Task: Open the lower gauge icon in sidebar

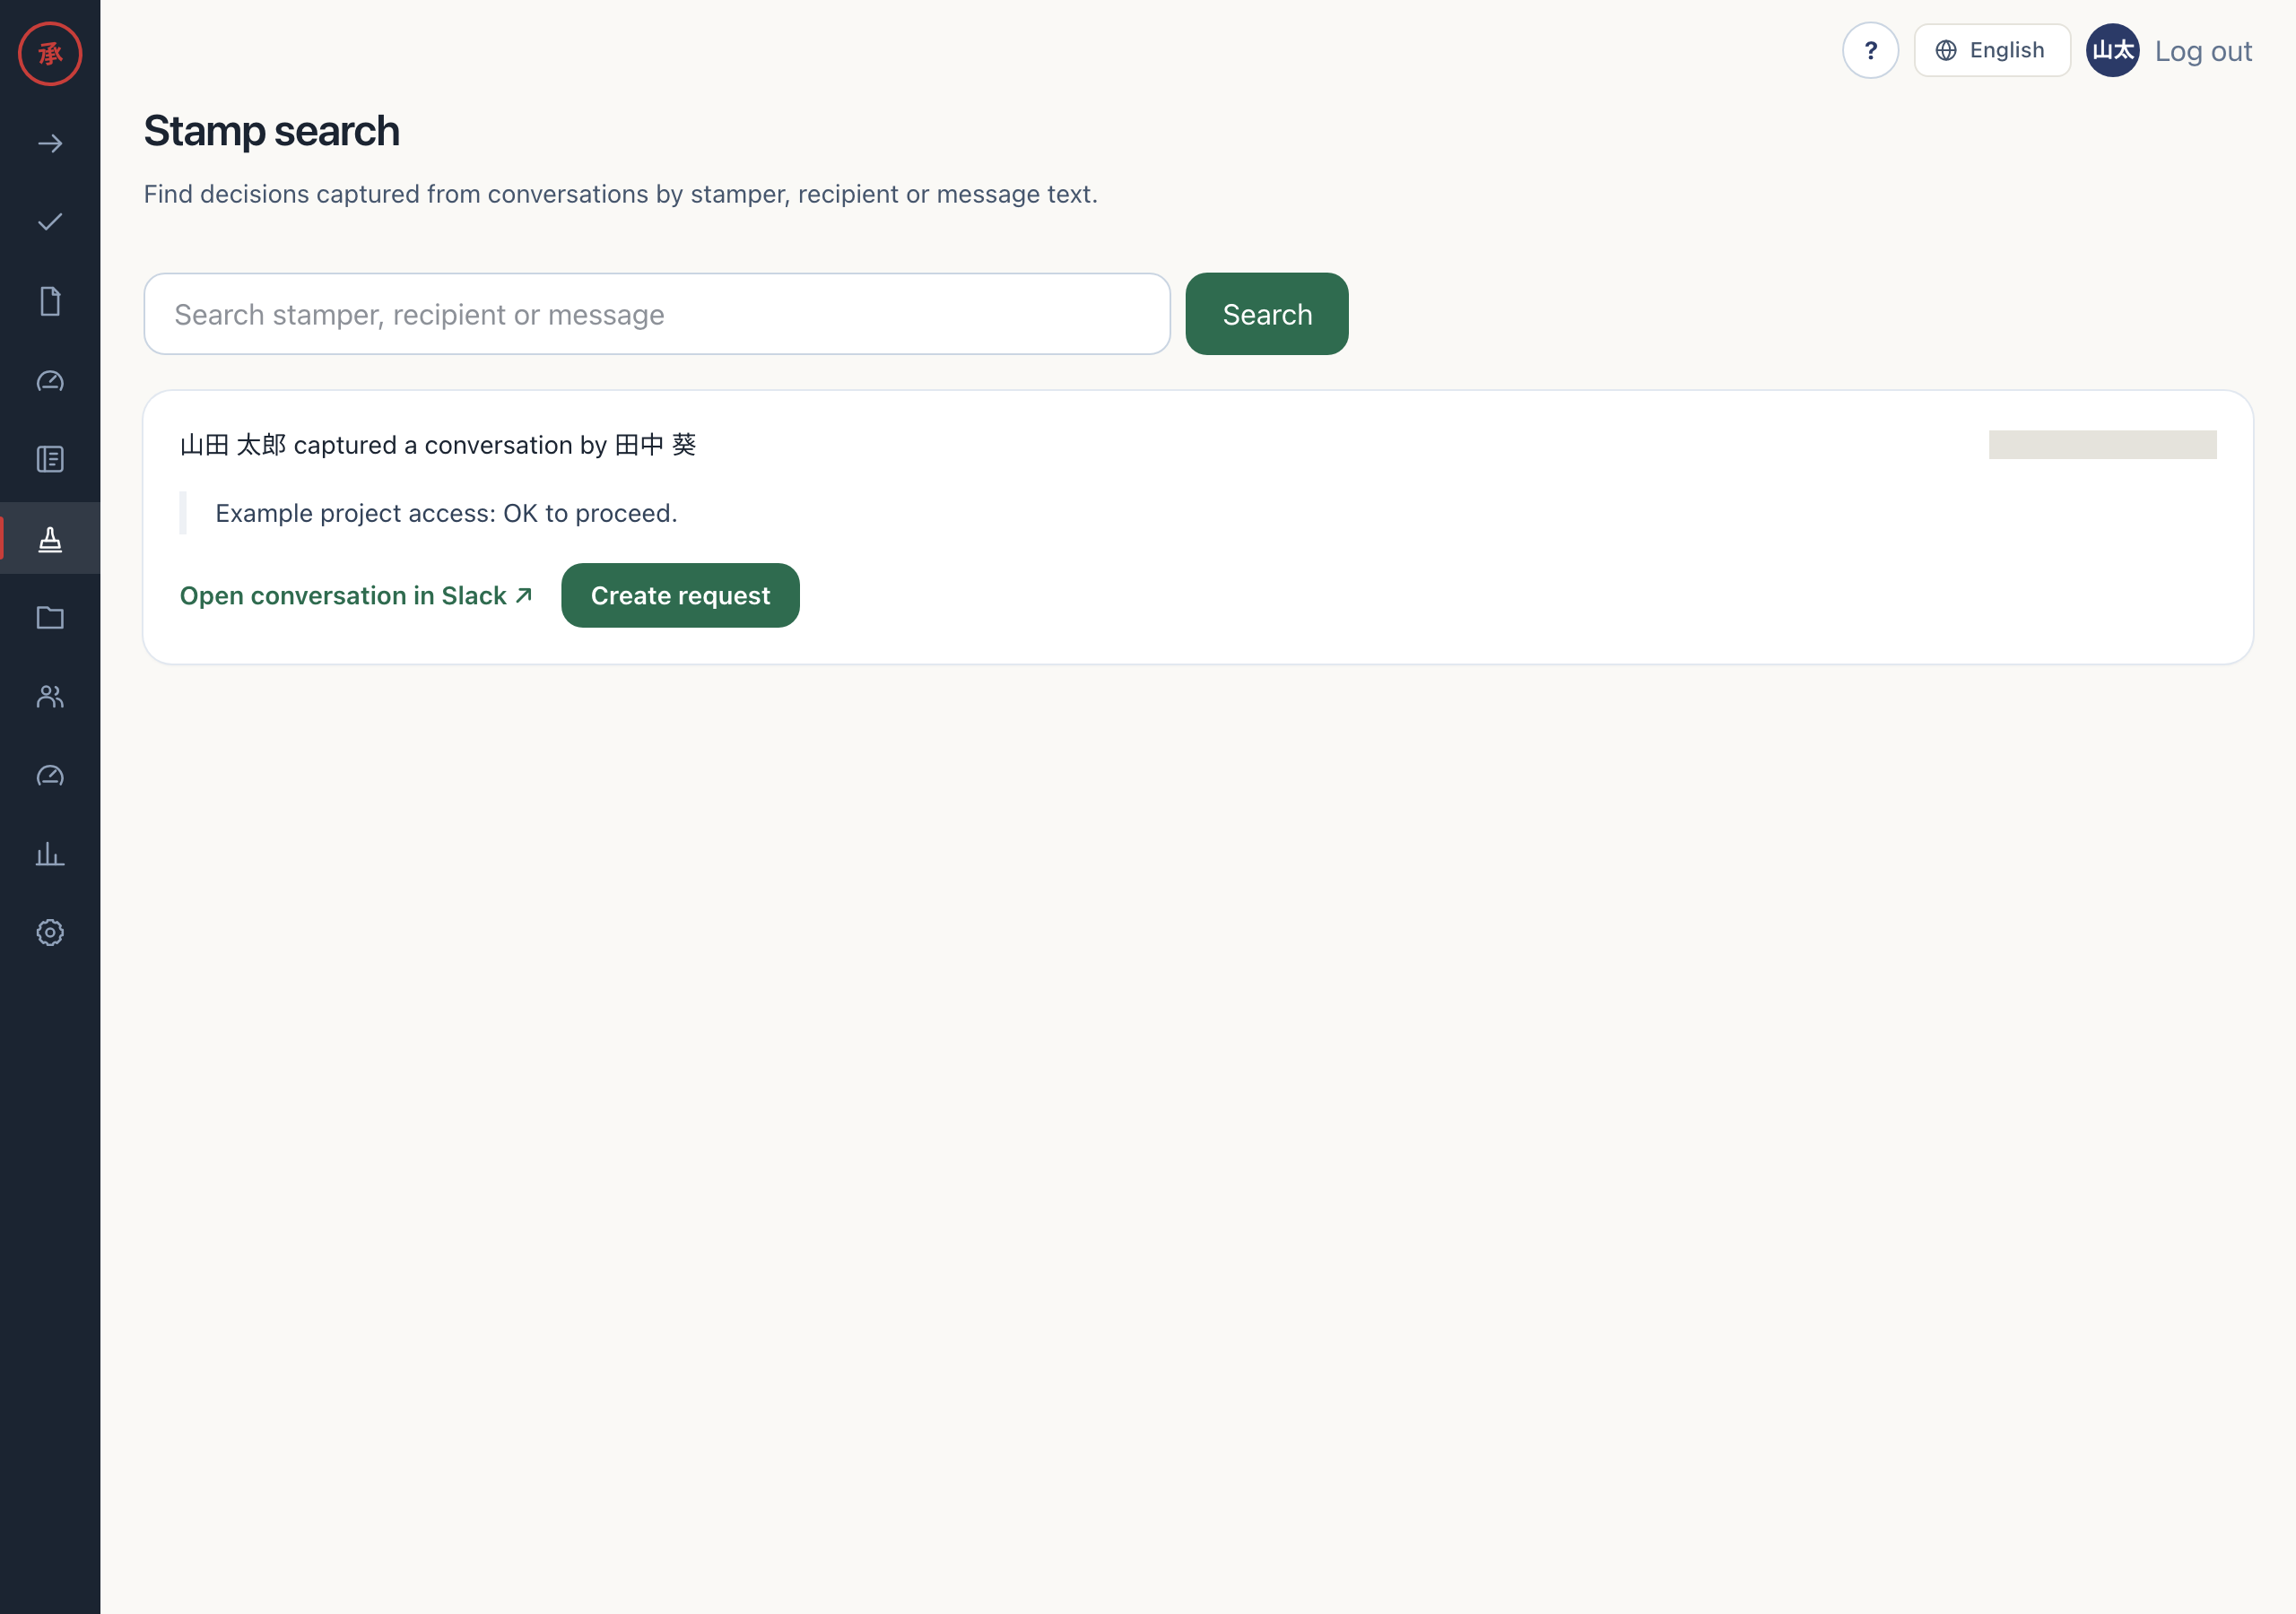Action: pos(50,775)
